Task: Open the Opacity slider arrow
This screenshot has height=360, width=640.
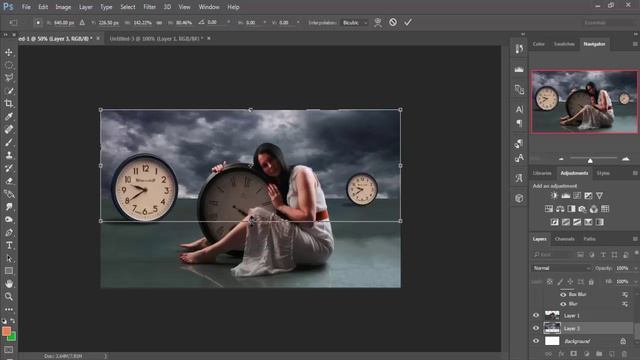Action: click(x=635, y=268)
